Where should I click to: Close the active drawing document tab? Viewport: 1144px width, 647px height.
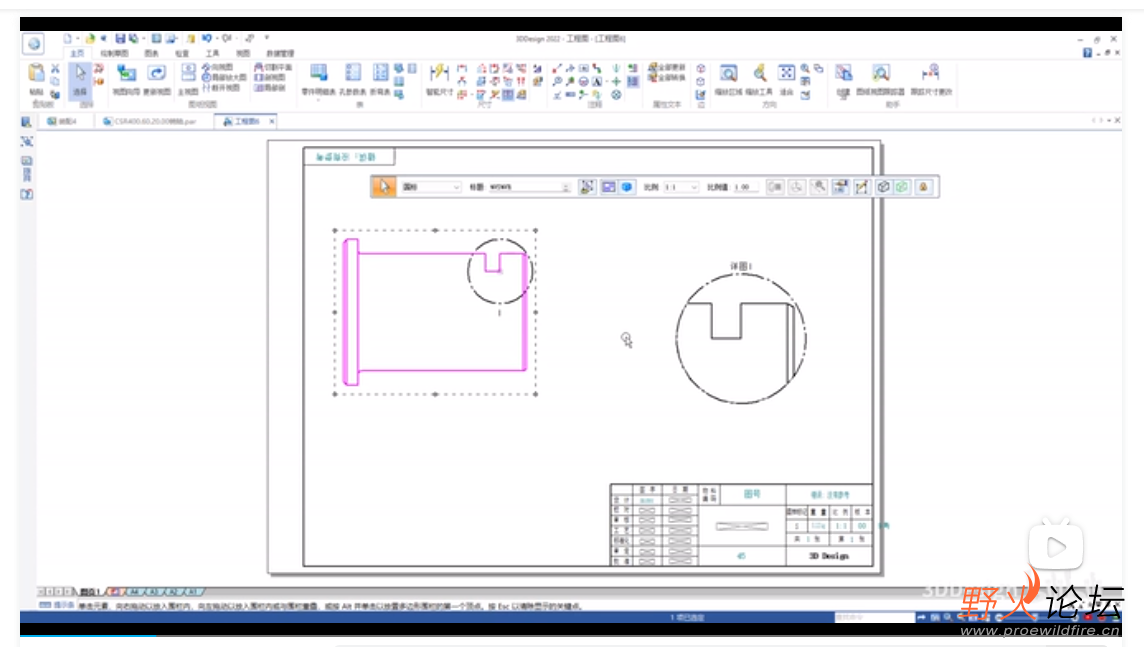click(x=272, y=121)
